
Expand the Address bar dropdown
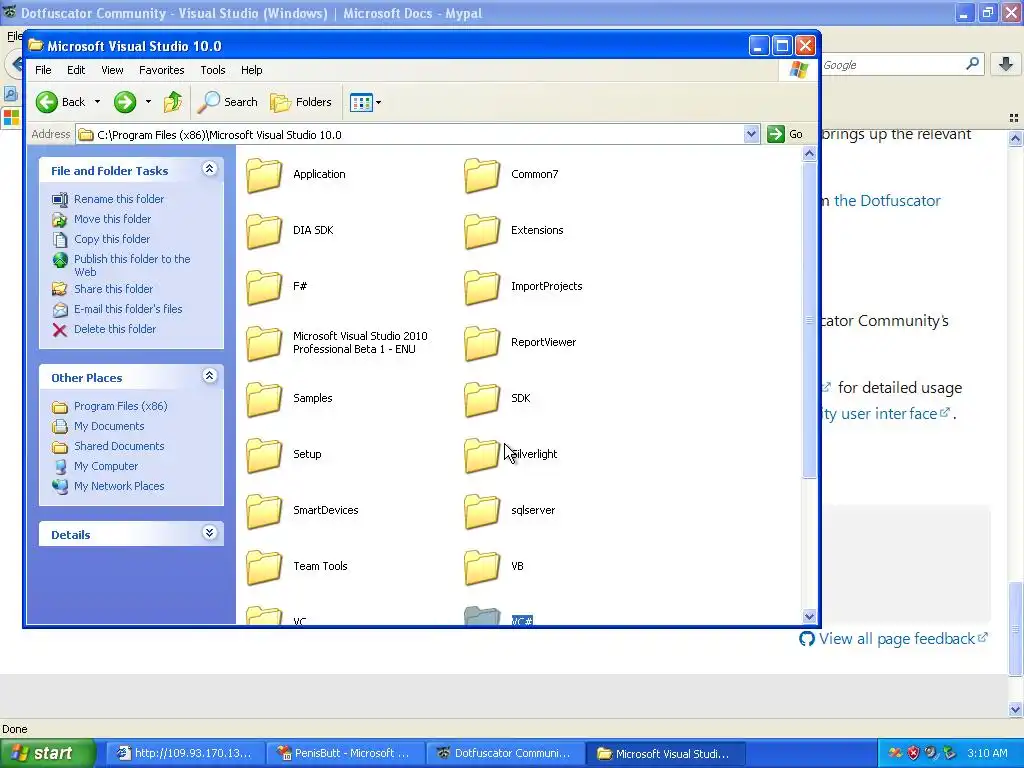[x=751, y=135]
